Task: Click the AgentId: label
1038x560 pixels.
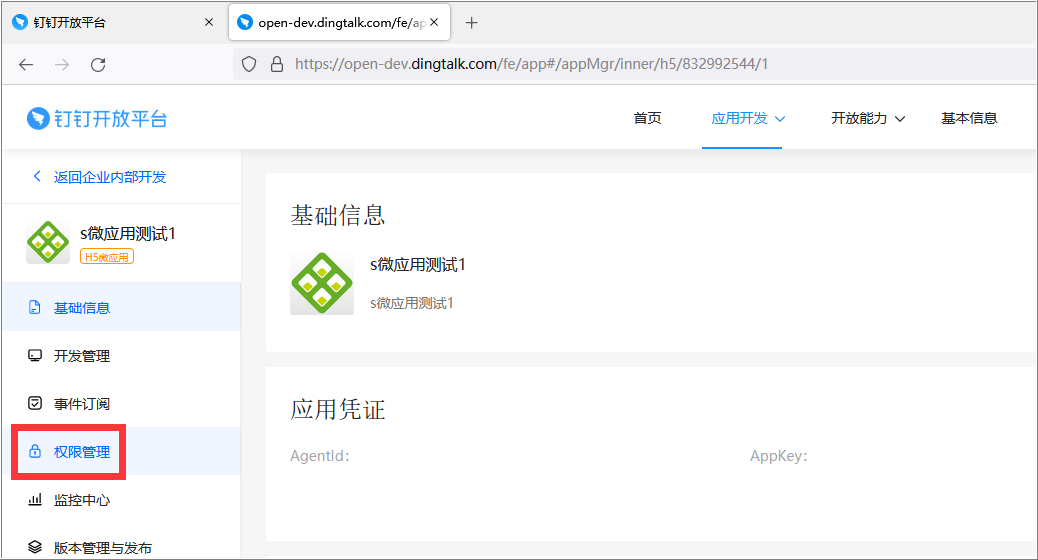Action: [320, 456]
